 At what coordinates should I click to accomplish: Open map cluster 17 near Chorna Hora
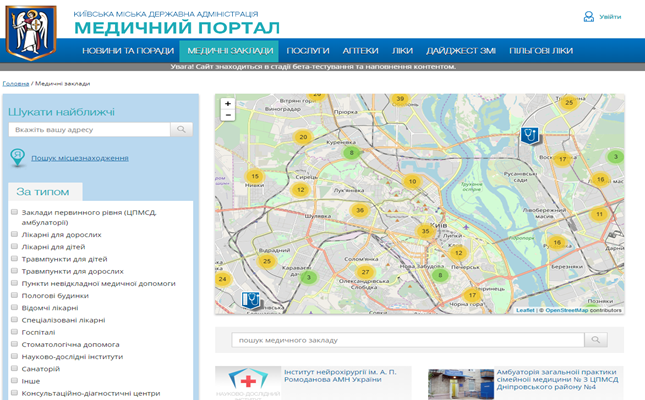coord(472,295)
